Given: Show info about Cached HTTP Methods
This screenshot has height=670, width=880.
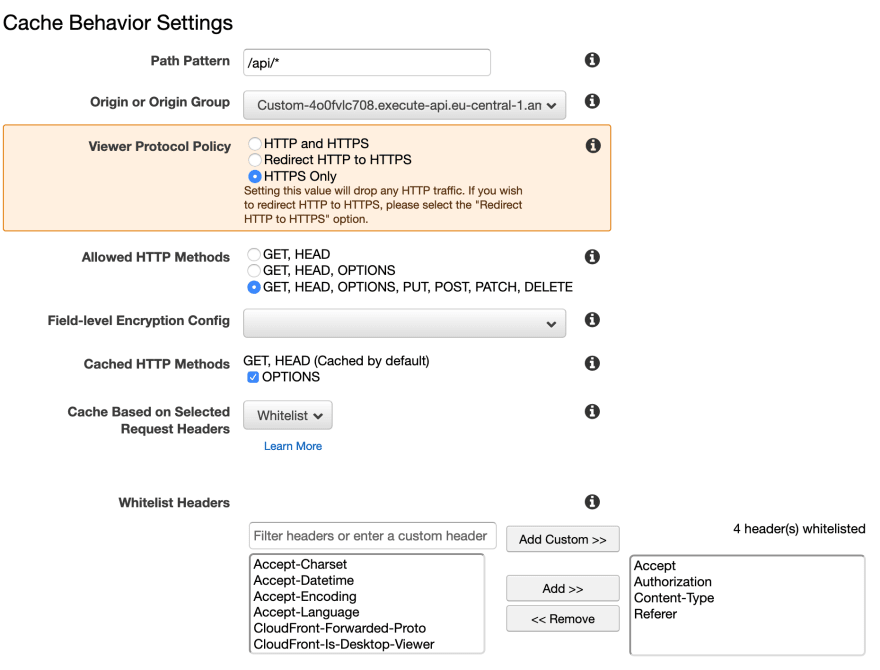Looking at the screenshot, I should (x=592, y=363).
